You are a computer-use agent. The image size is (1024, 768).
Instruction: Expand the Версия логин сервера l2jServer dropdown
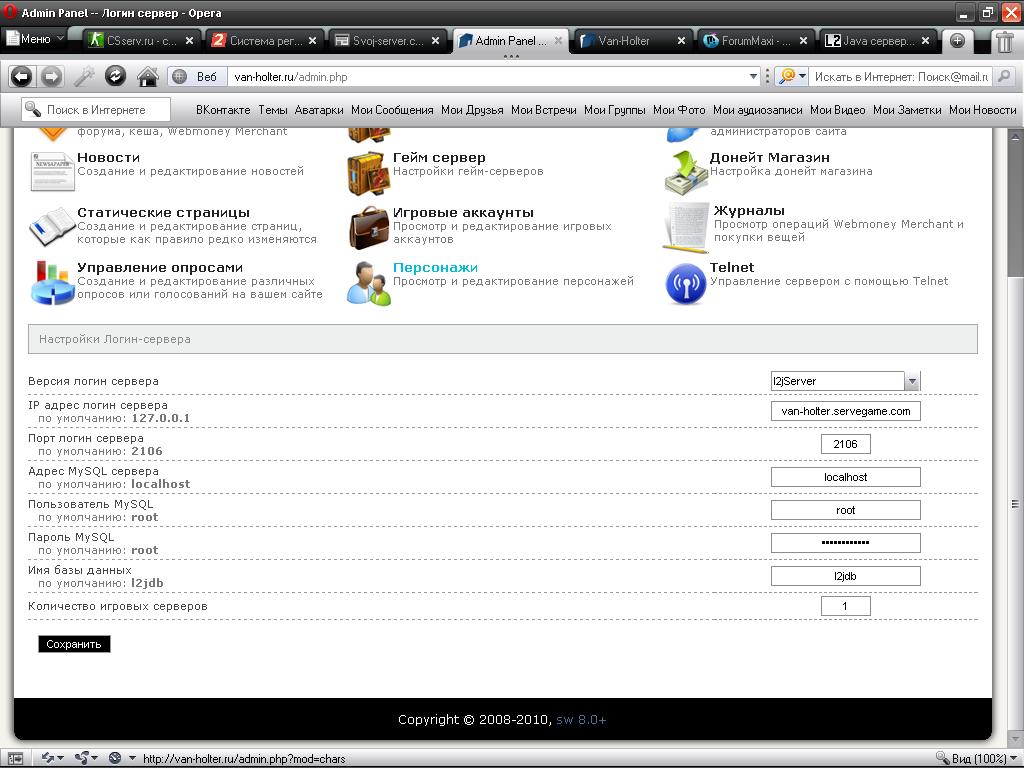click(845, 381)
